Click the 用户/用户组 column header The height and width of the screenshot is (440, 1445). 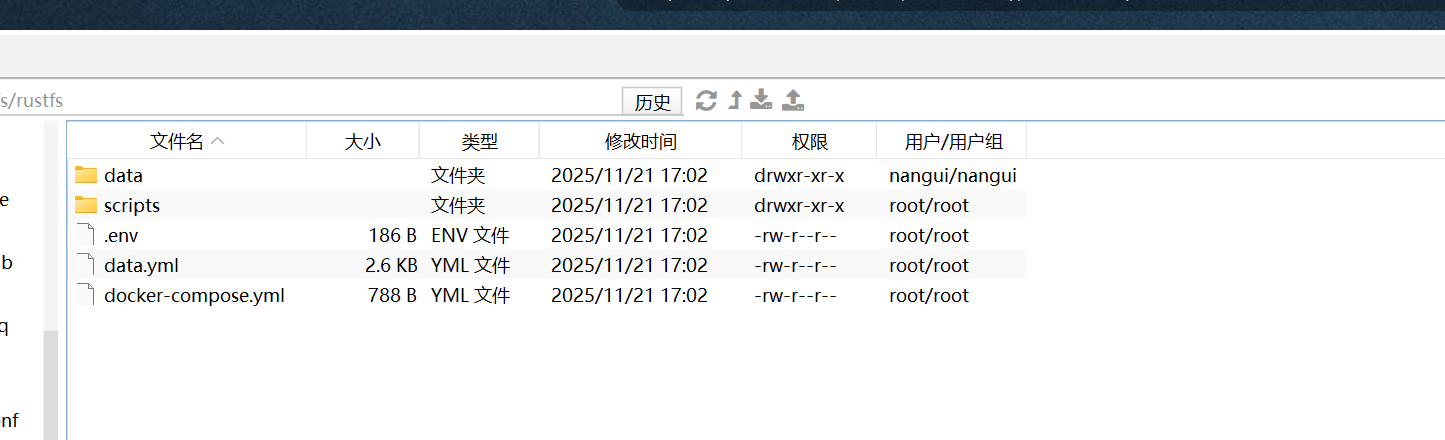951,142
